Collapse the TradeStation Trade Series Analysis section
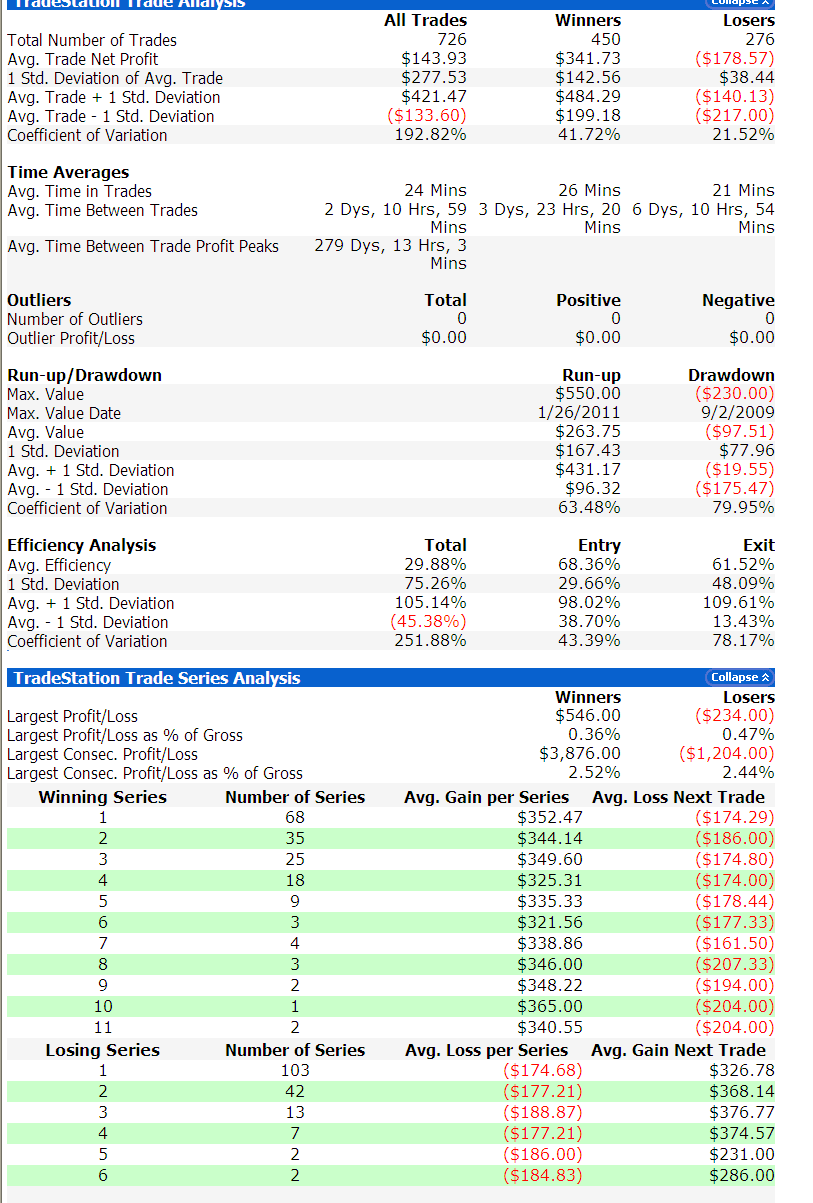The height and width of the screenshot is (1203, 813). point(741,678)
